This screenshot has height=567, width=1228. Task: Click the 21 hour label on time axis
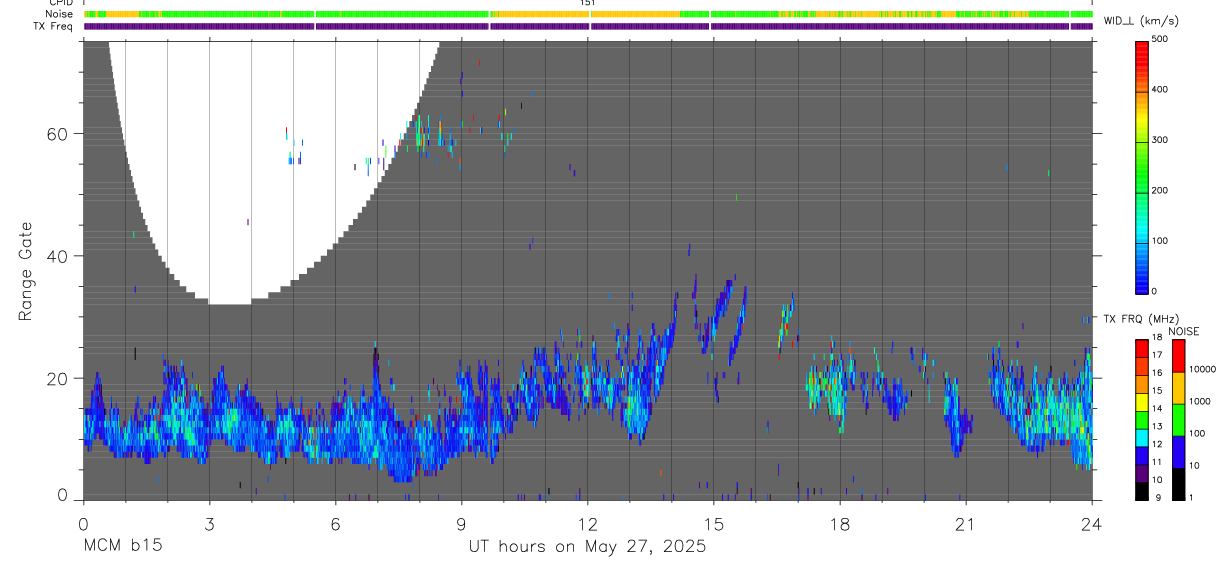point(965,523)
